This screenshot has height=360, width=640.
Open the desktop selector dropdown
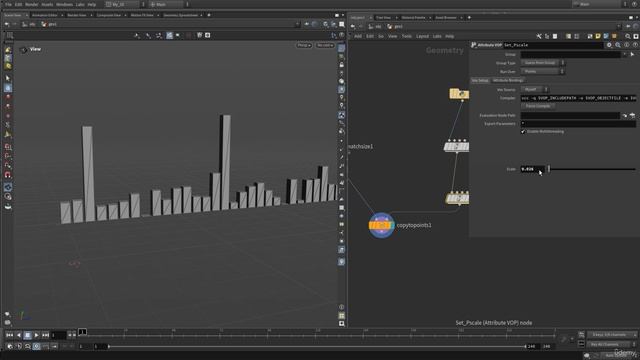[x=125, y=4]
